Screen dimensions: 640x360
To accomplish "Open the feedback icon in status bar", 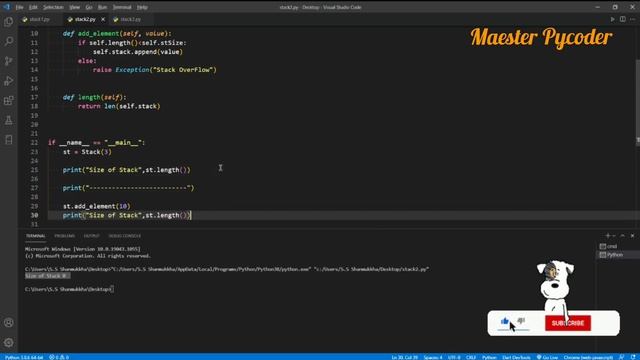I will tap(621, 357).
